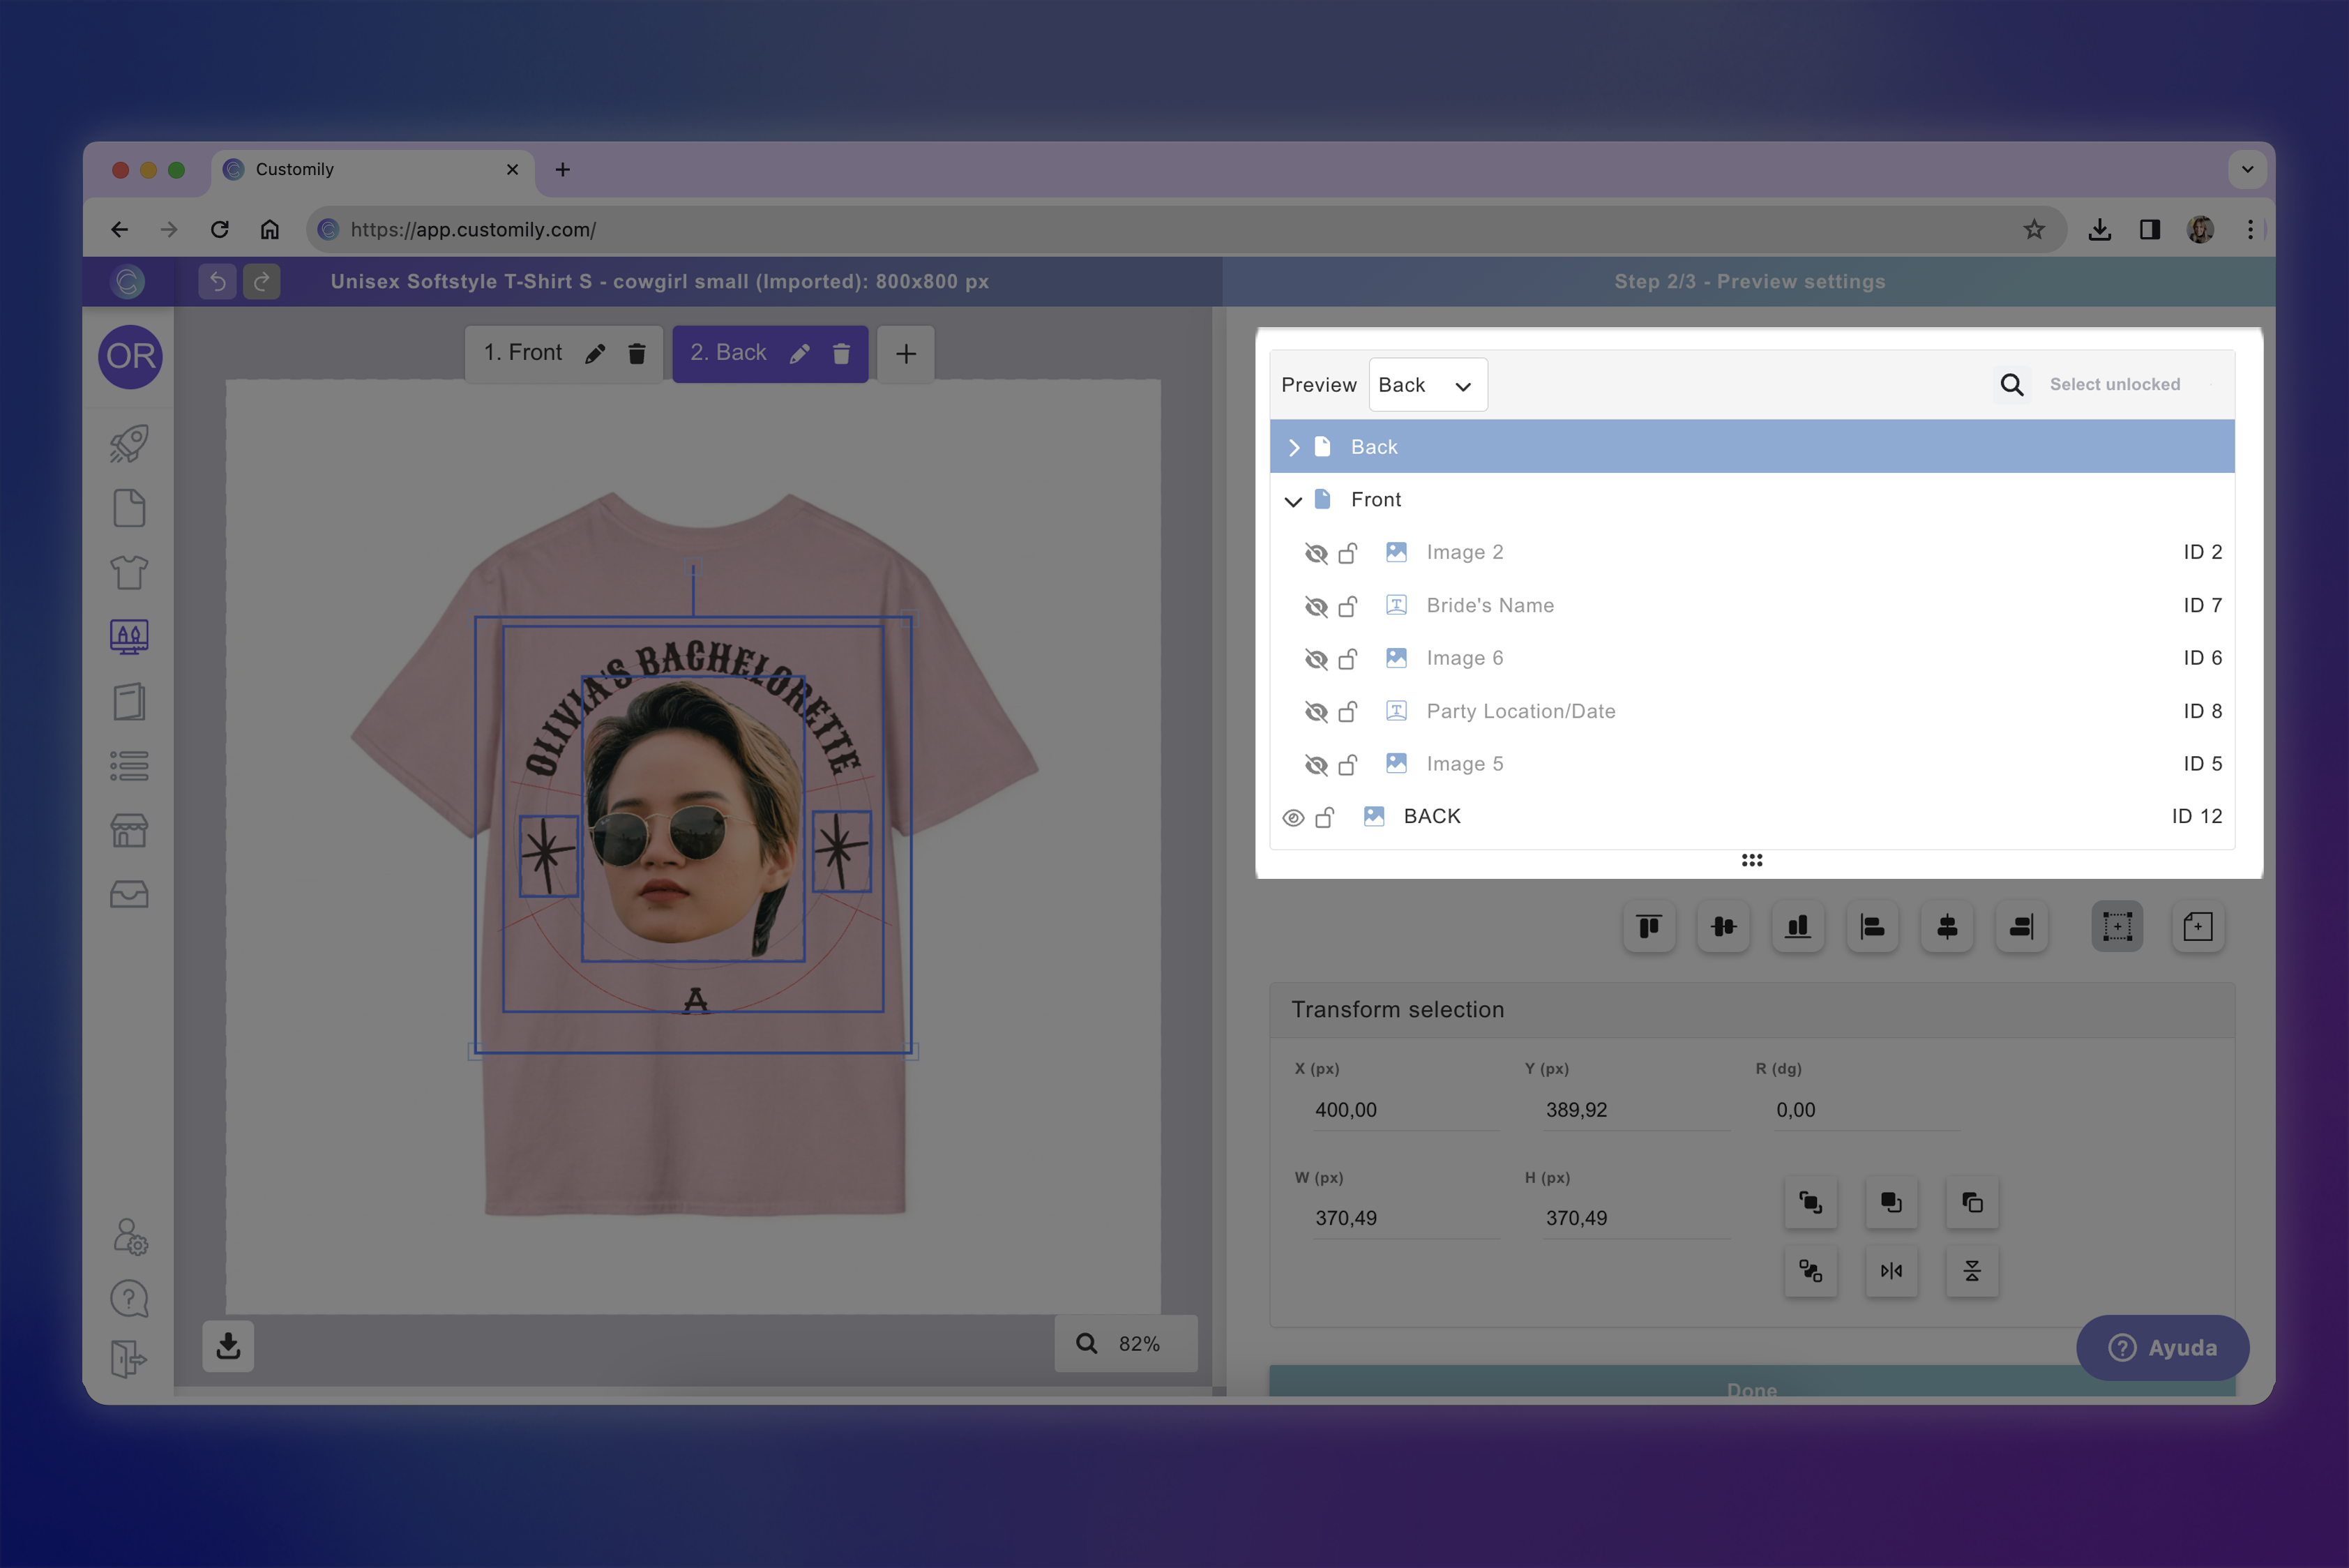2349x1568 pixels.
Task: Open the Preview dropdown showing Back
Action: coord(1427,384)
